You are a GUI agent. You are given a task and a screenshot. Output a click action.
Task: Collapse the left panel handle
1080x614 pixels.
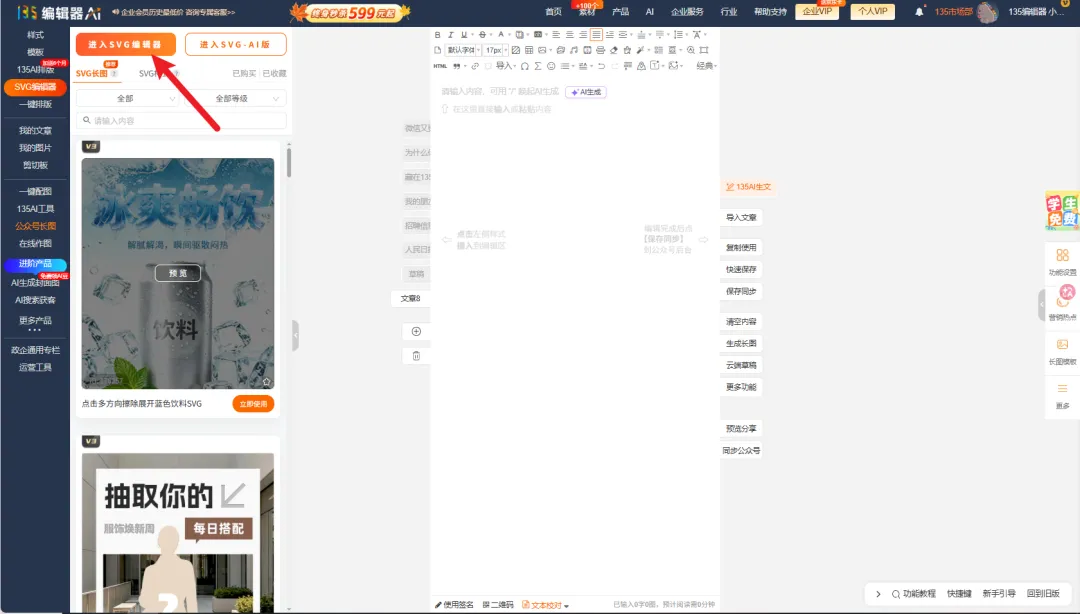pyautogui.click(x=295, y=336)
